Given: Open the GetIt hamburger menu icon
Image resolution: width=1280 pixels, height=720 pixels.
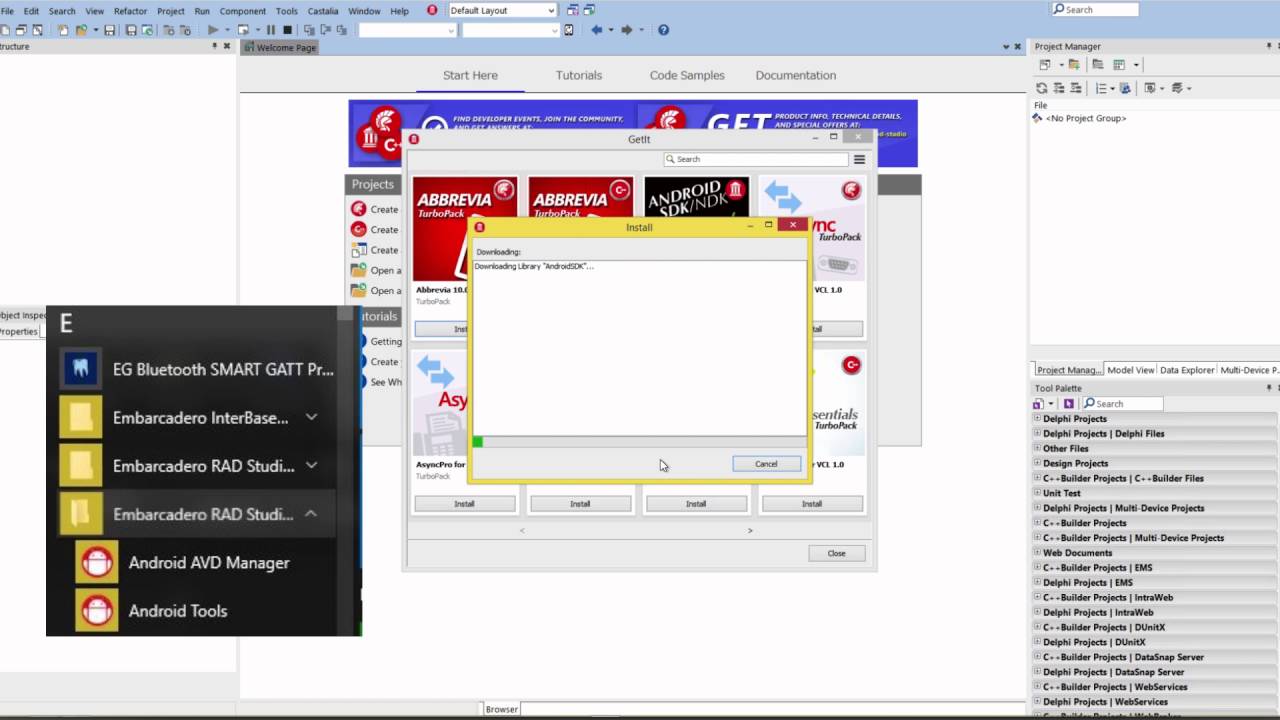Looking at the screenshot, I should click(x=859, y=159).
